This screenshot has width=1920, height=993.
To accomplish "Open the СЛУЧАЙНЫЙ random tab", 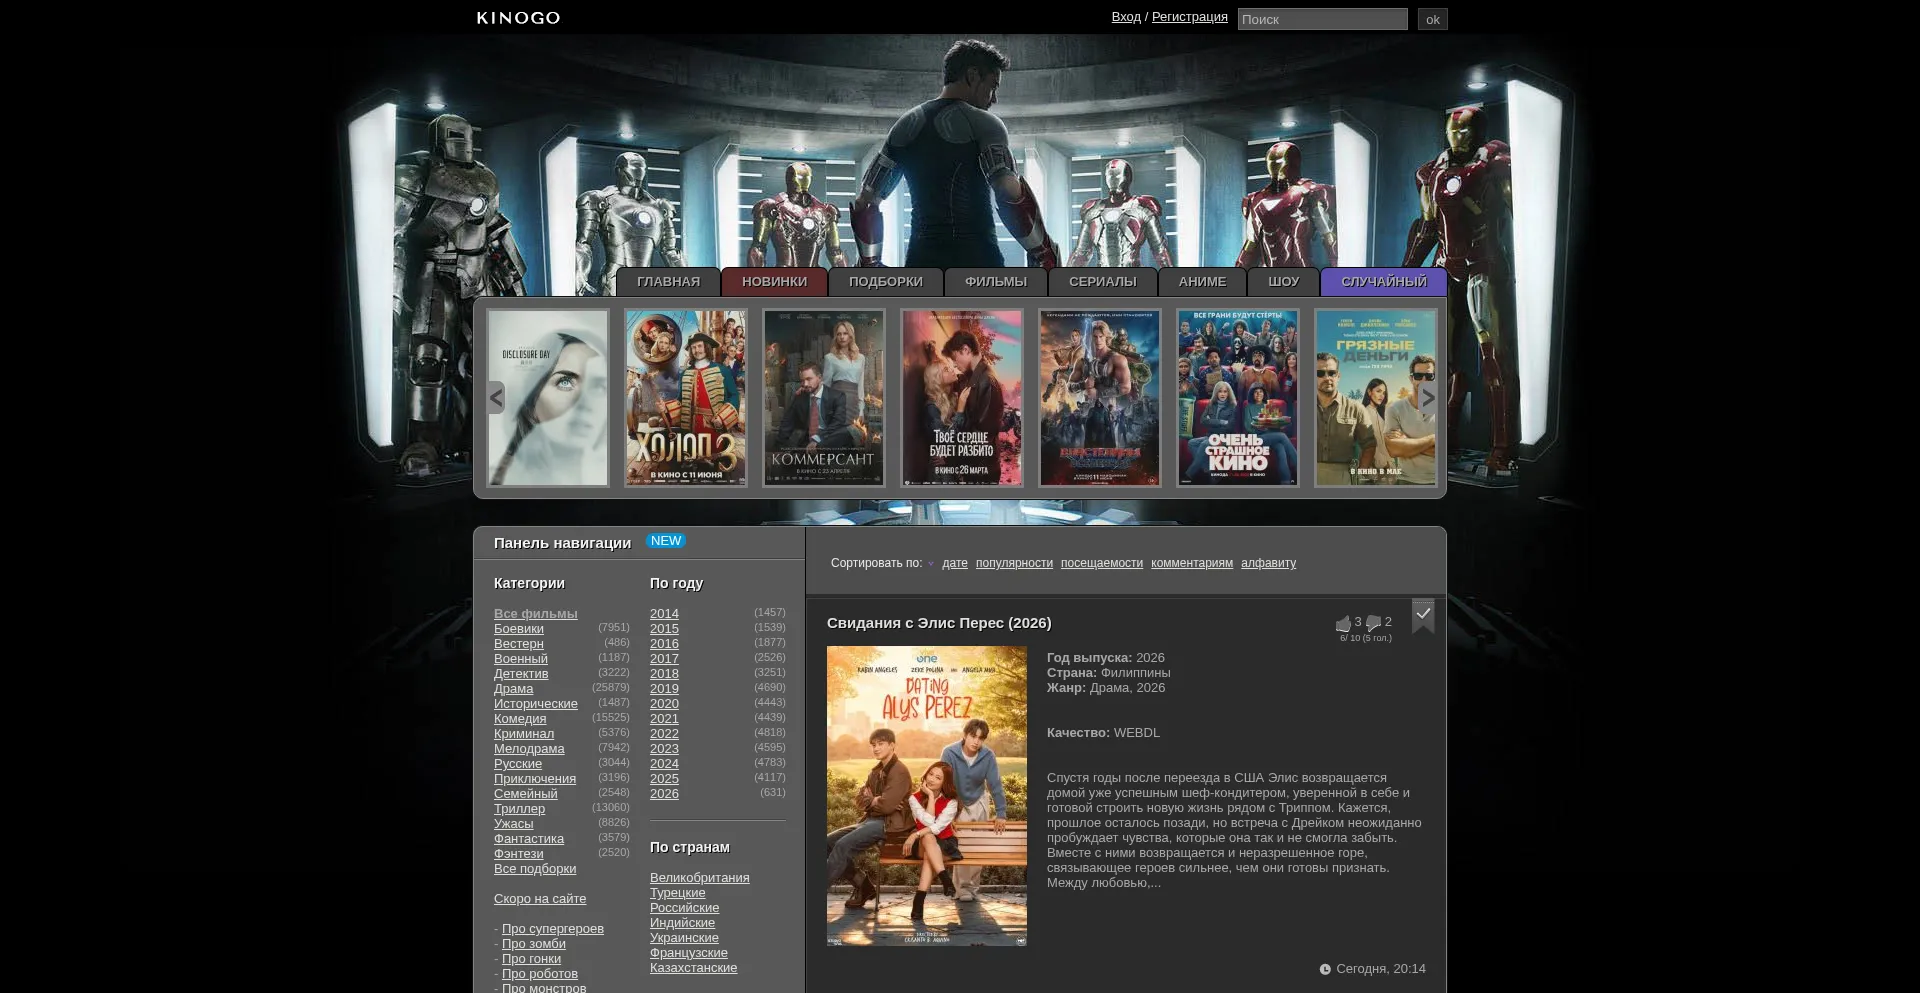I will (1384, 282).
